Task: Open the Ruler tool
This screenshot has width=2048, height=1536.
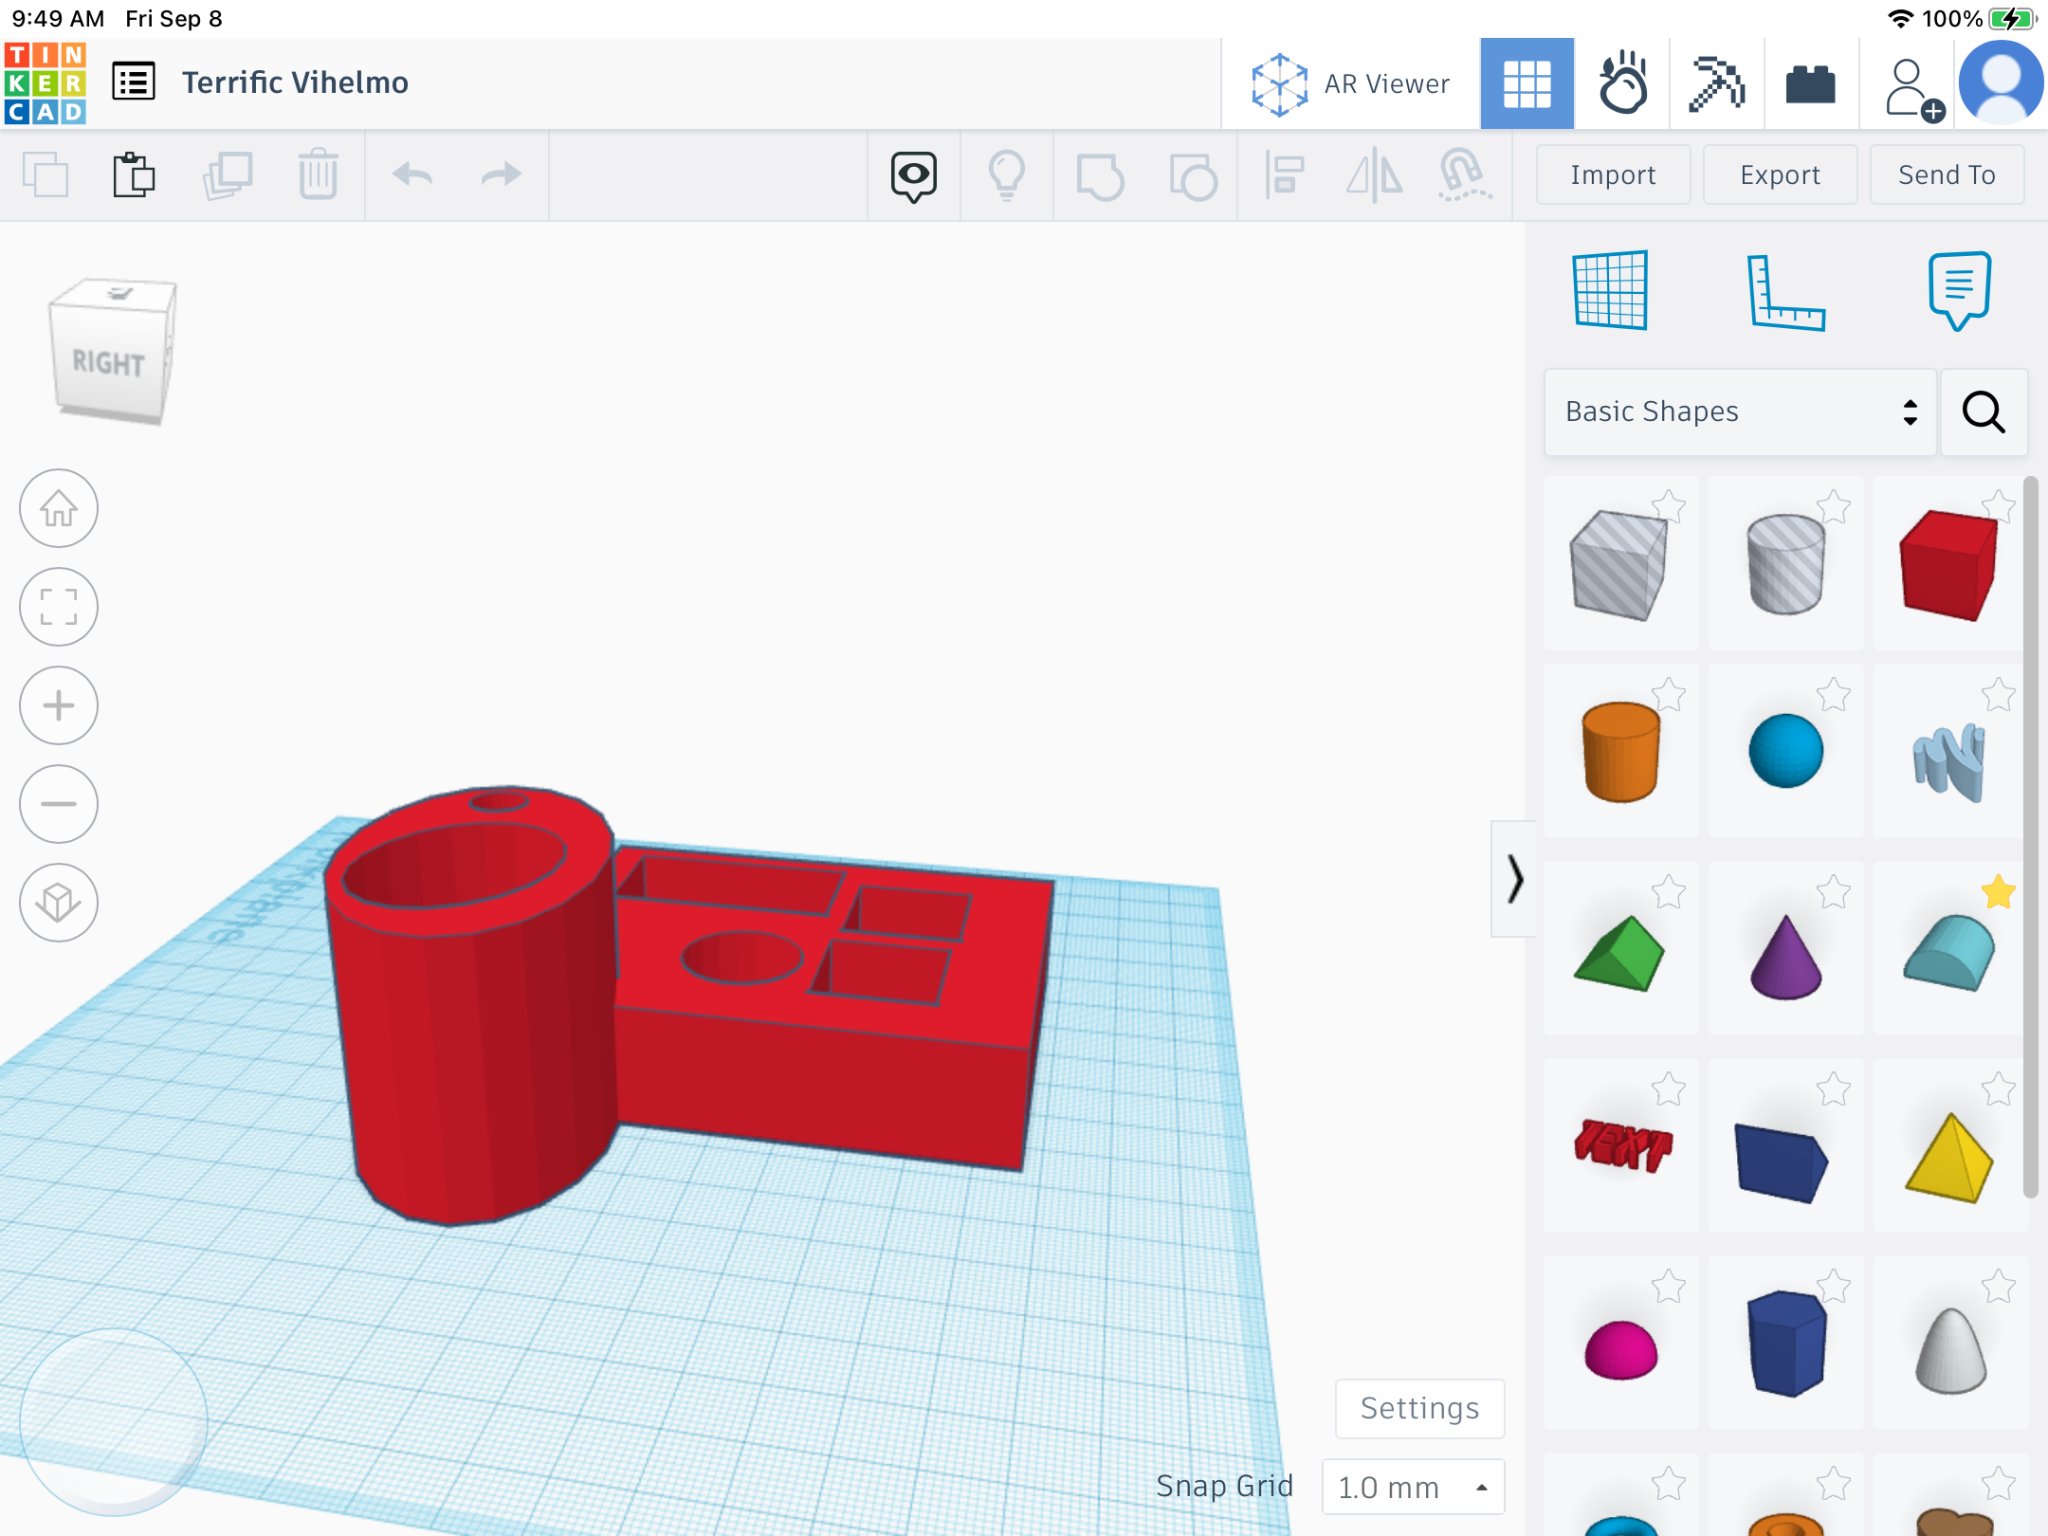Action: point(1785,291)
